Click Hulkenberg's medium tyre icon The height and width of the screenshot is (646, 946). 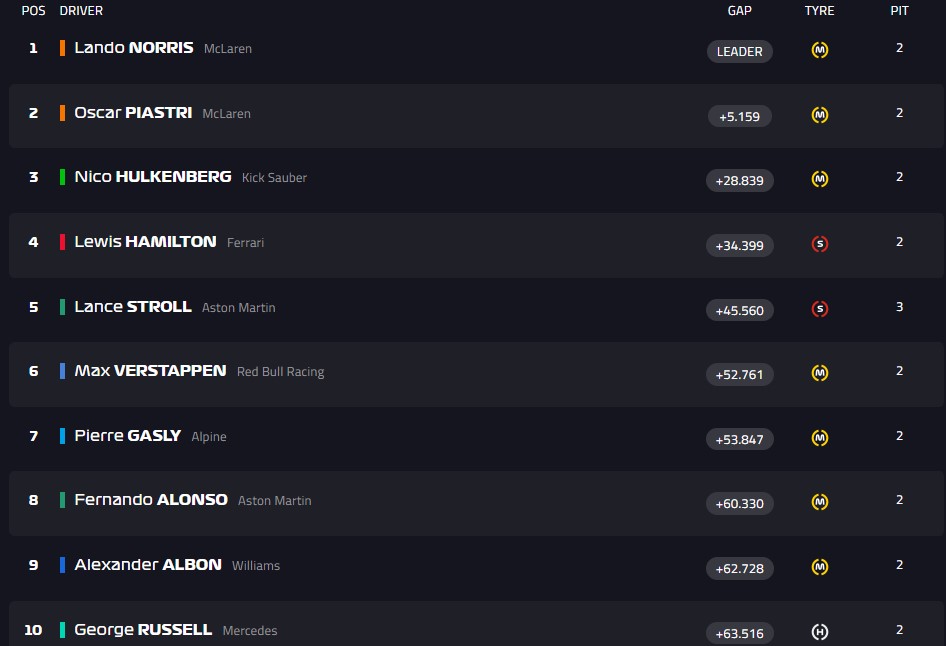[819, 179]
